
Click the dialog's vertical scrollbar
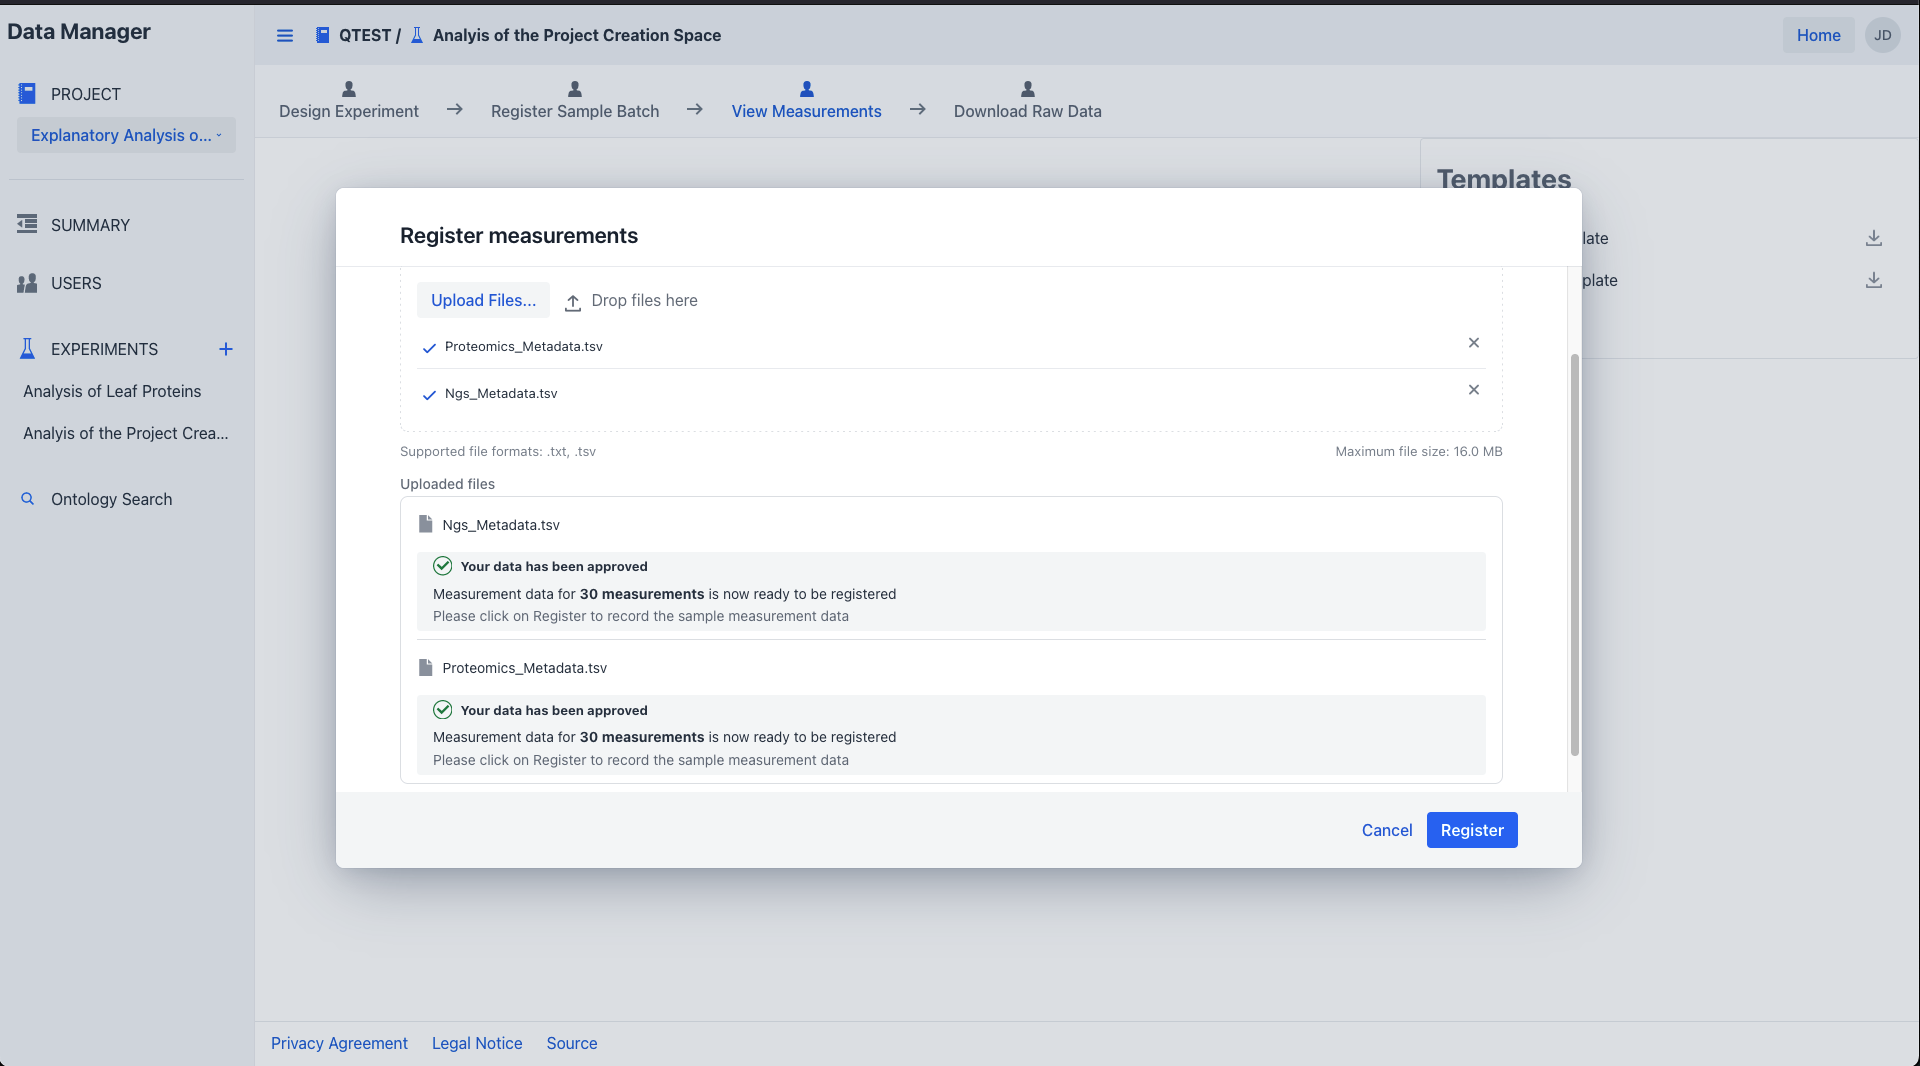(x=1574, y=555)
